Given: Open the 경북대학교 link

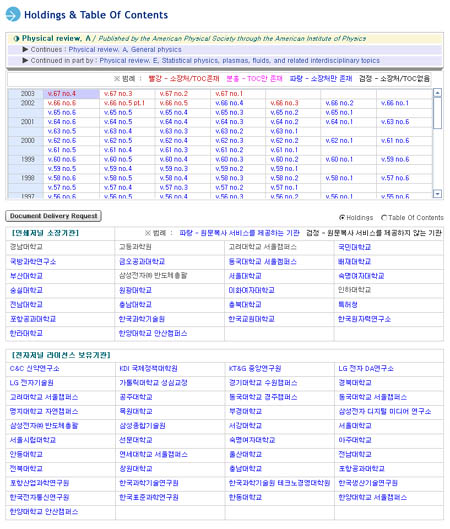Looking at the screenshot, I should pos(355,383).
